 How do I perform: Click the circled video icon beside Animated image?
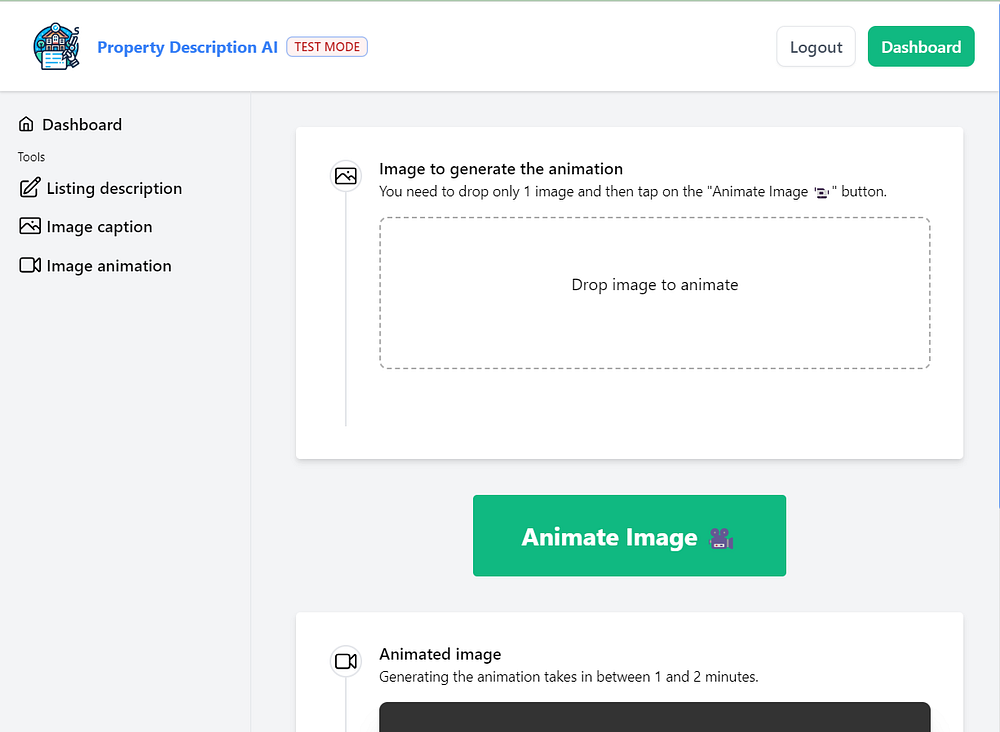(346, 661)
